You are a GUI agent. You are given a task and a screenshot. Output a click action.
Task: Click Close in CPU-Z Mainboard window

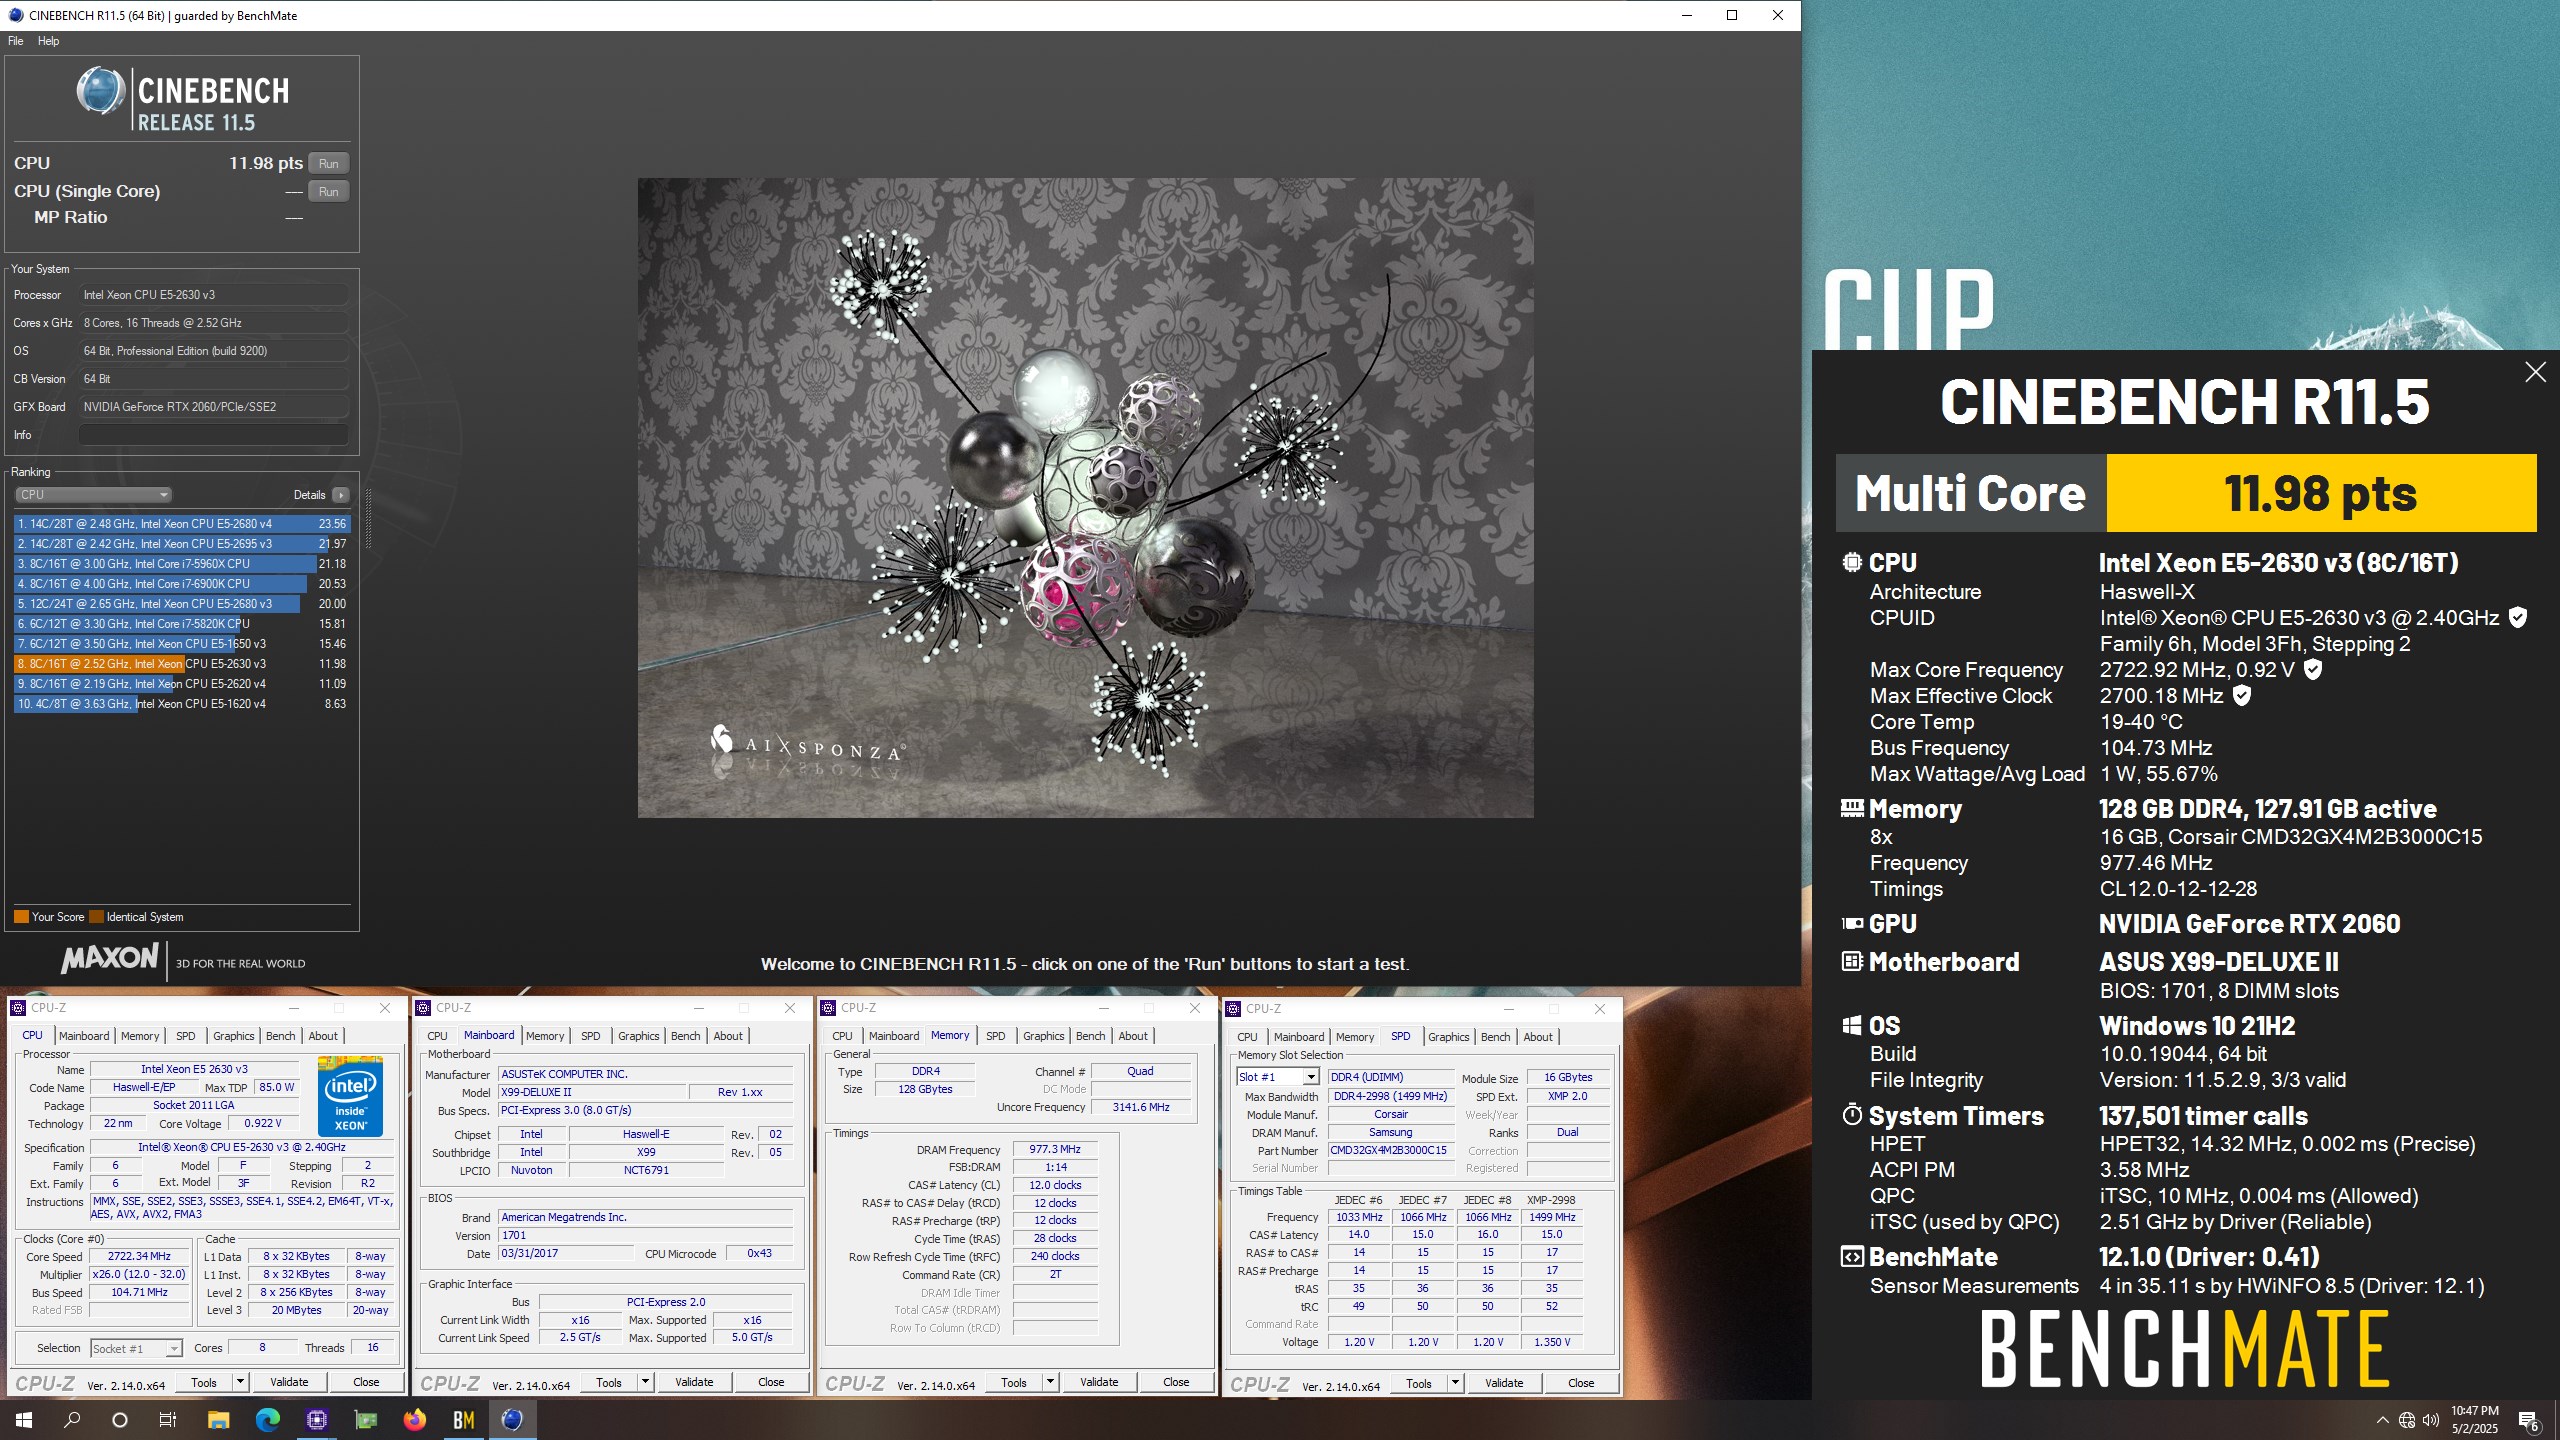click(x=771, y=1382)
